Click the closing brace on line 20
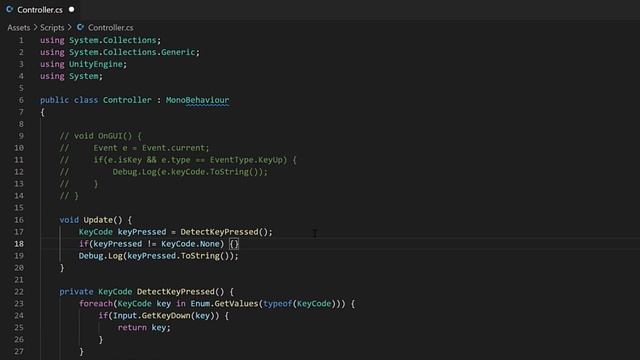Viewport: 640px width, 360px height. pos(62,268)
